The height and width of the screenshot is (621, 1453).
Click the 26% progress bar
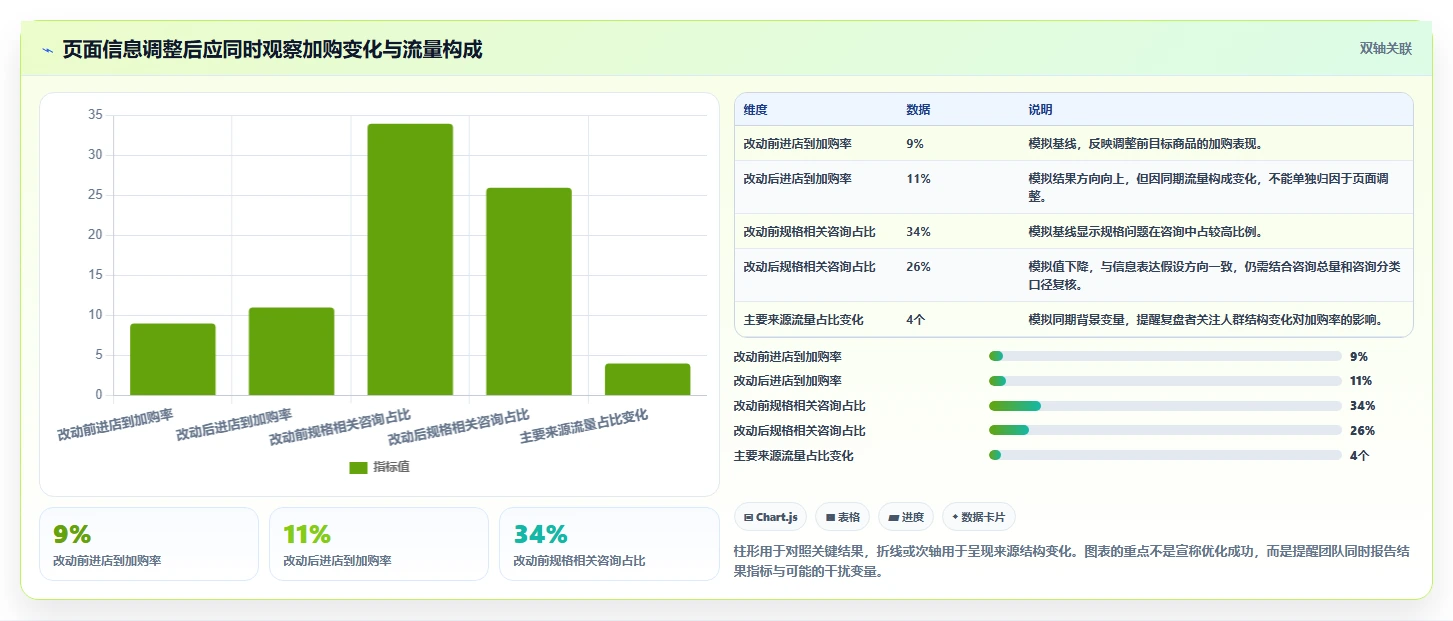1165,431
